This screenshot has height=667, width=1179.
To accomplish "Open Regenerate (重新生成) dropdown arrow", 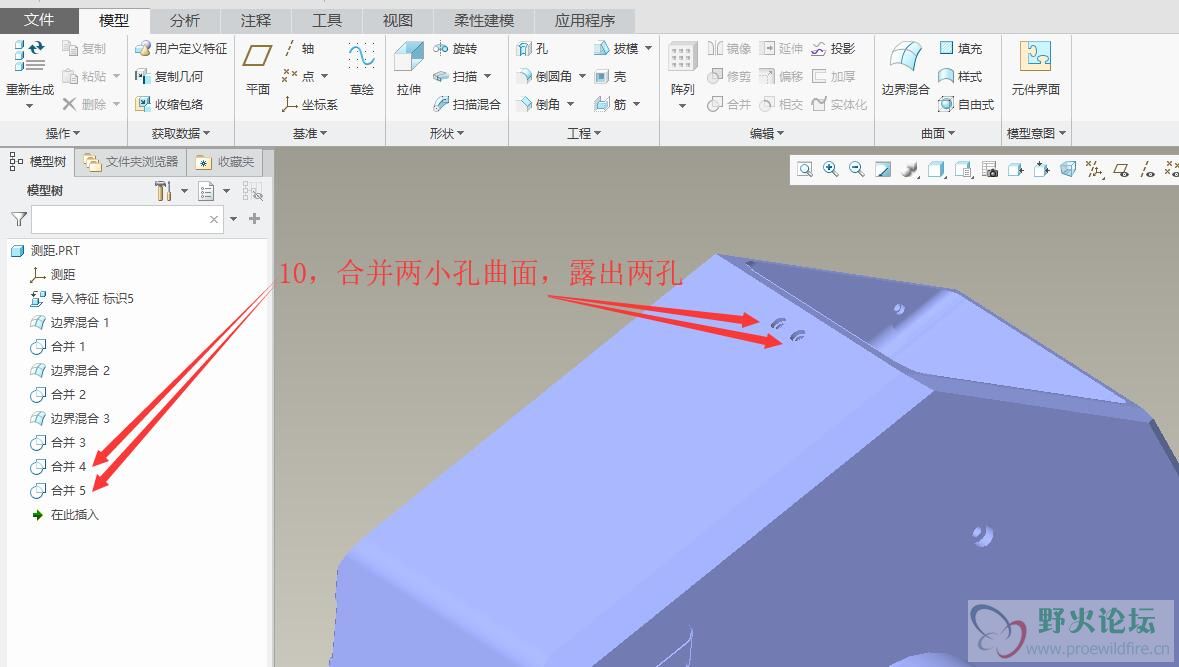I will click(29, 106).
